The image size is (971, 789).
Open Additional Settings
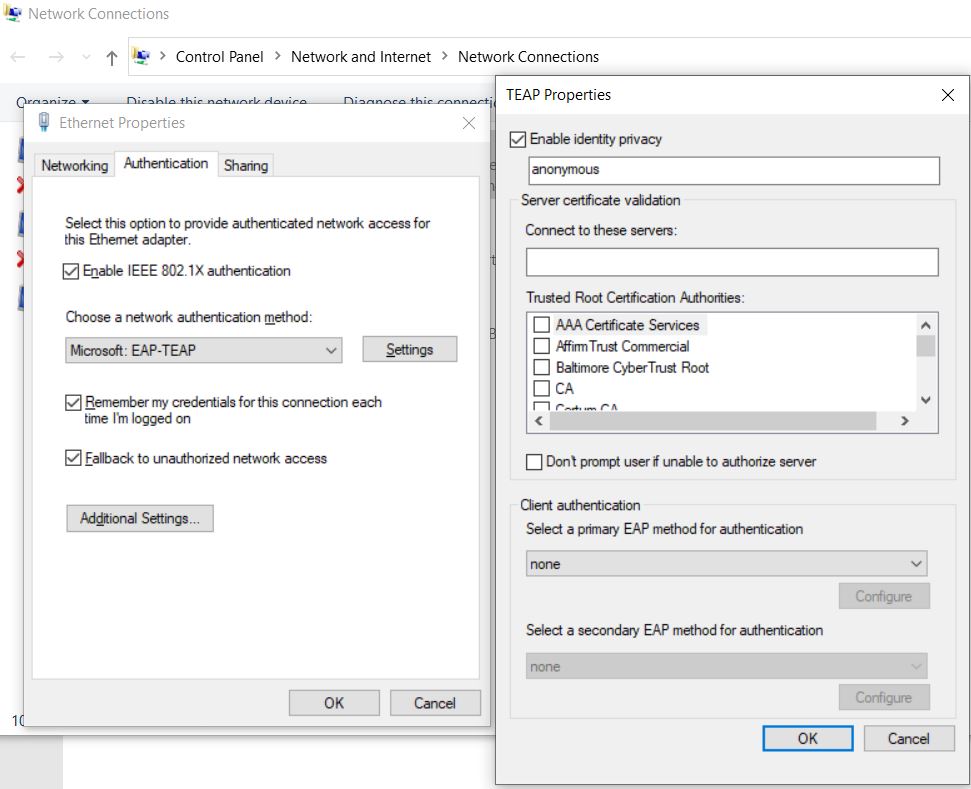(139, 518)
